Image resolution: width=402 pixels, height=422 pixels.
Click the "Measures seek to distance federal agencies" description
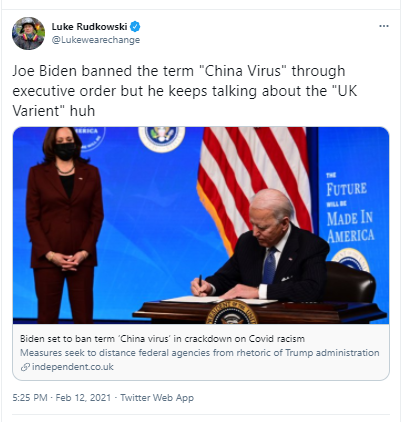click(200, 353)
